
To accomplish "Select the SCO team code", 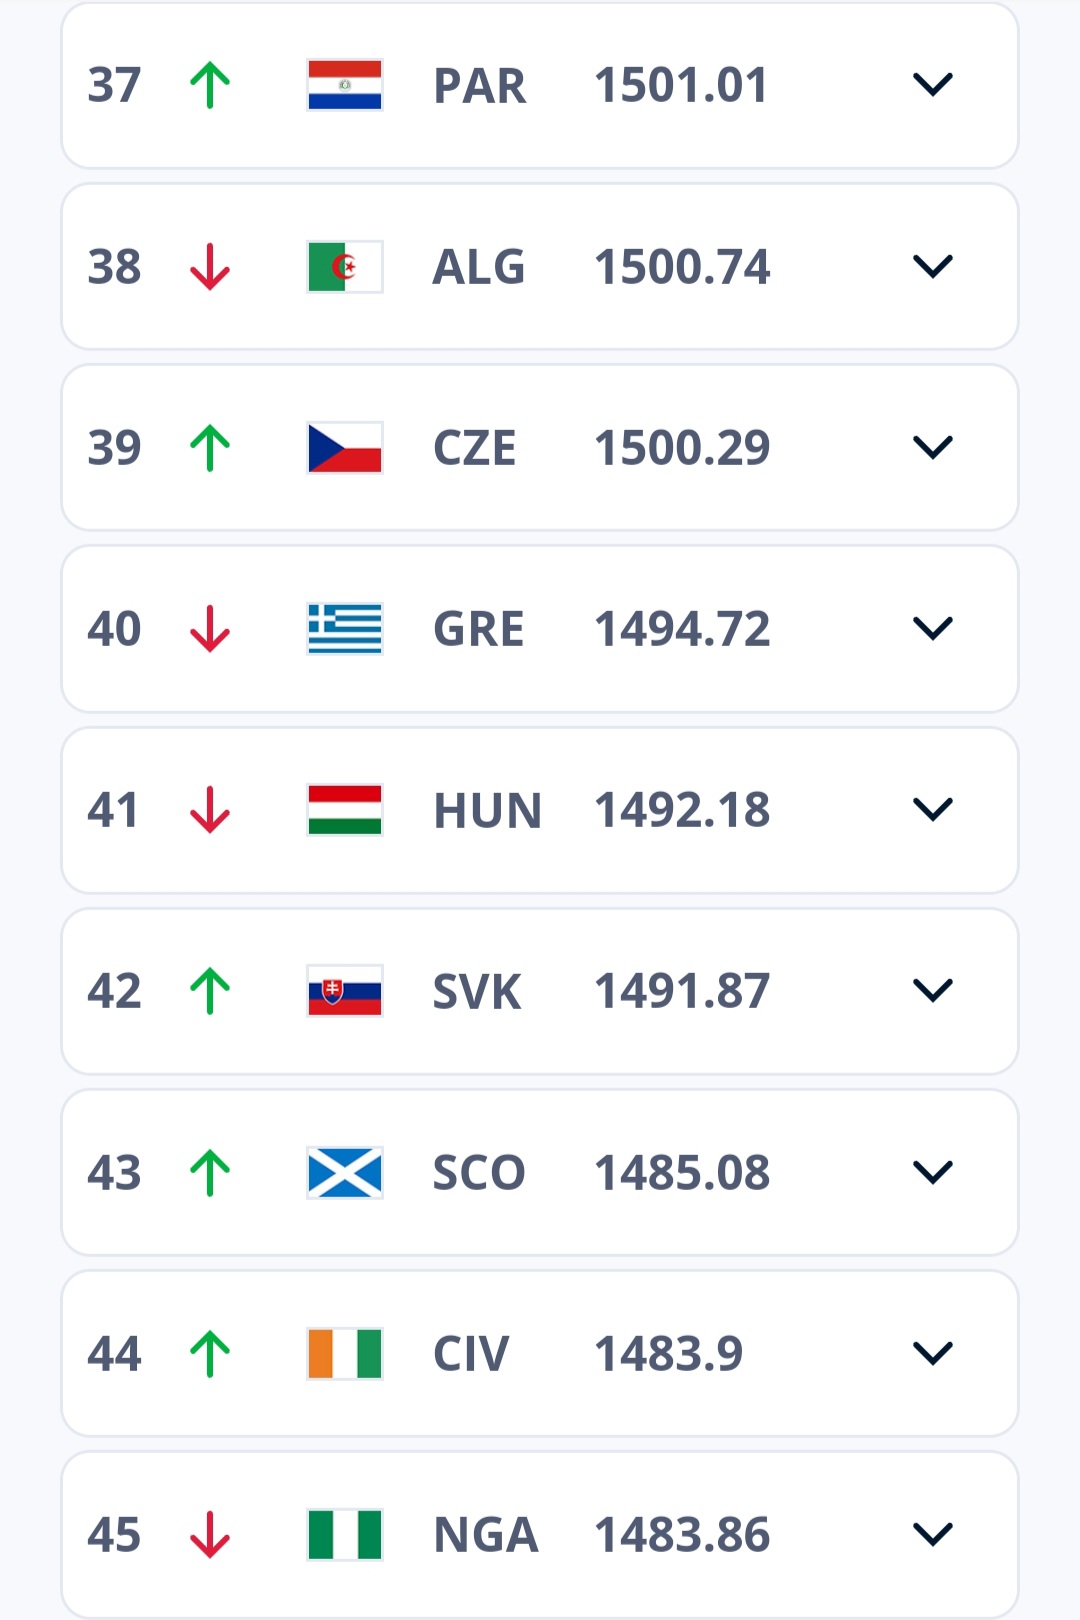I will click(479, 1173).
